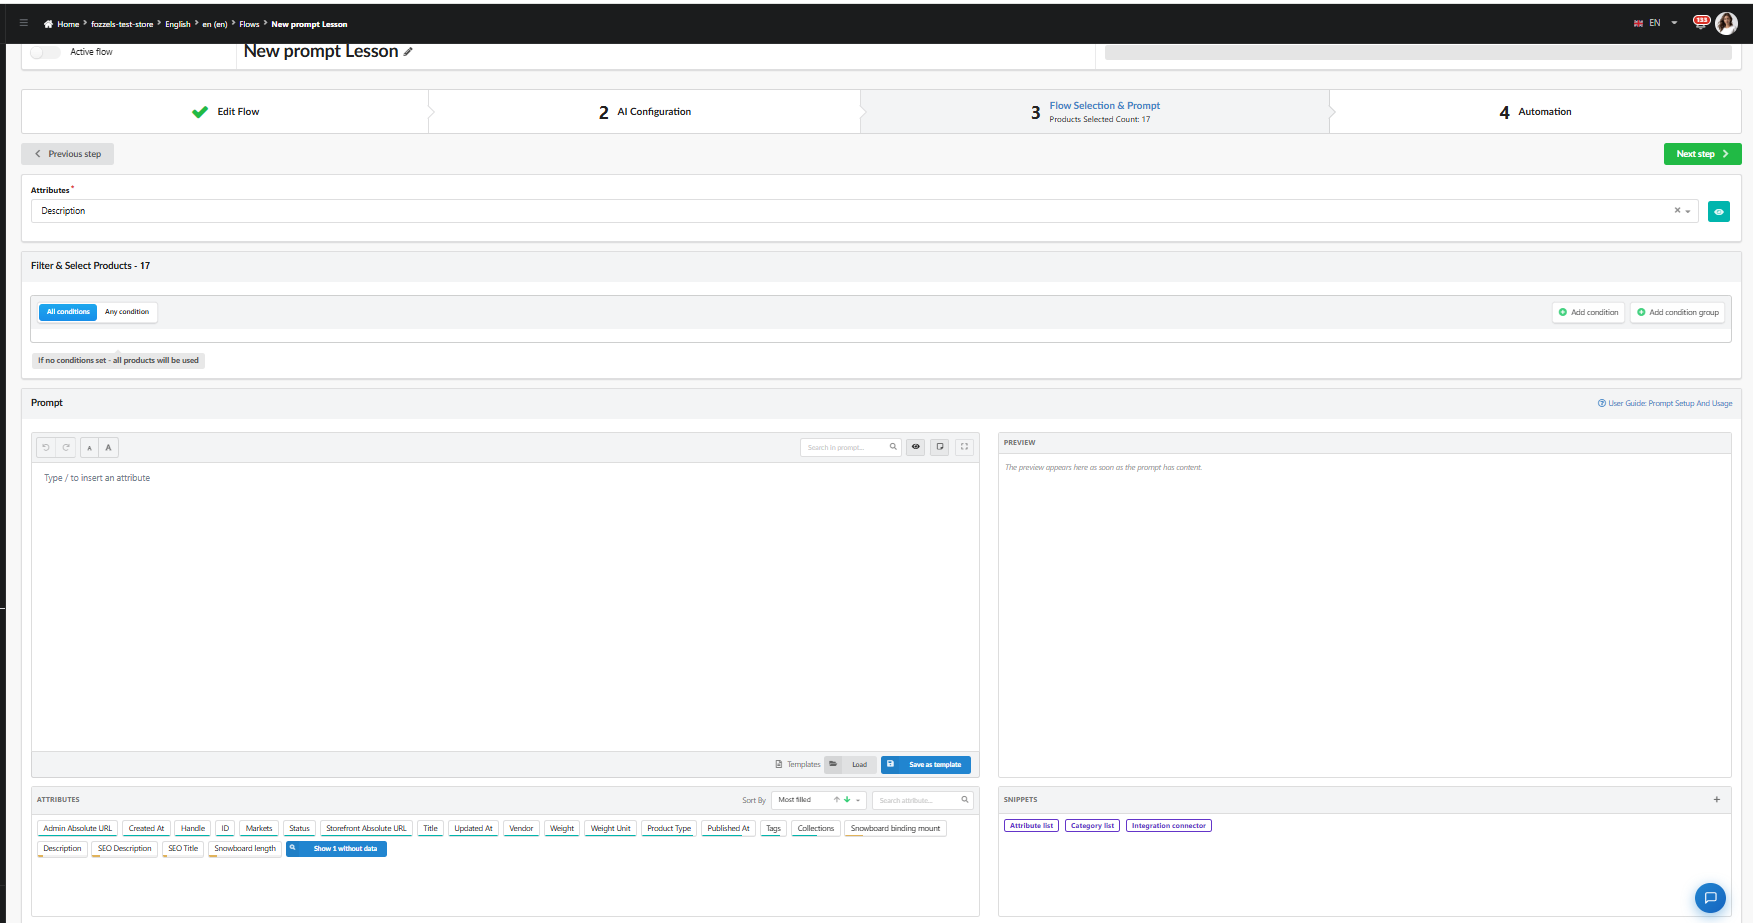
Task: Insert the Snowboard length attribute chip
Action: click(245, 849)
